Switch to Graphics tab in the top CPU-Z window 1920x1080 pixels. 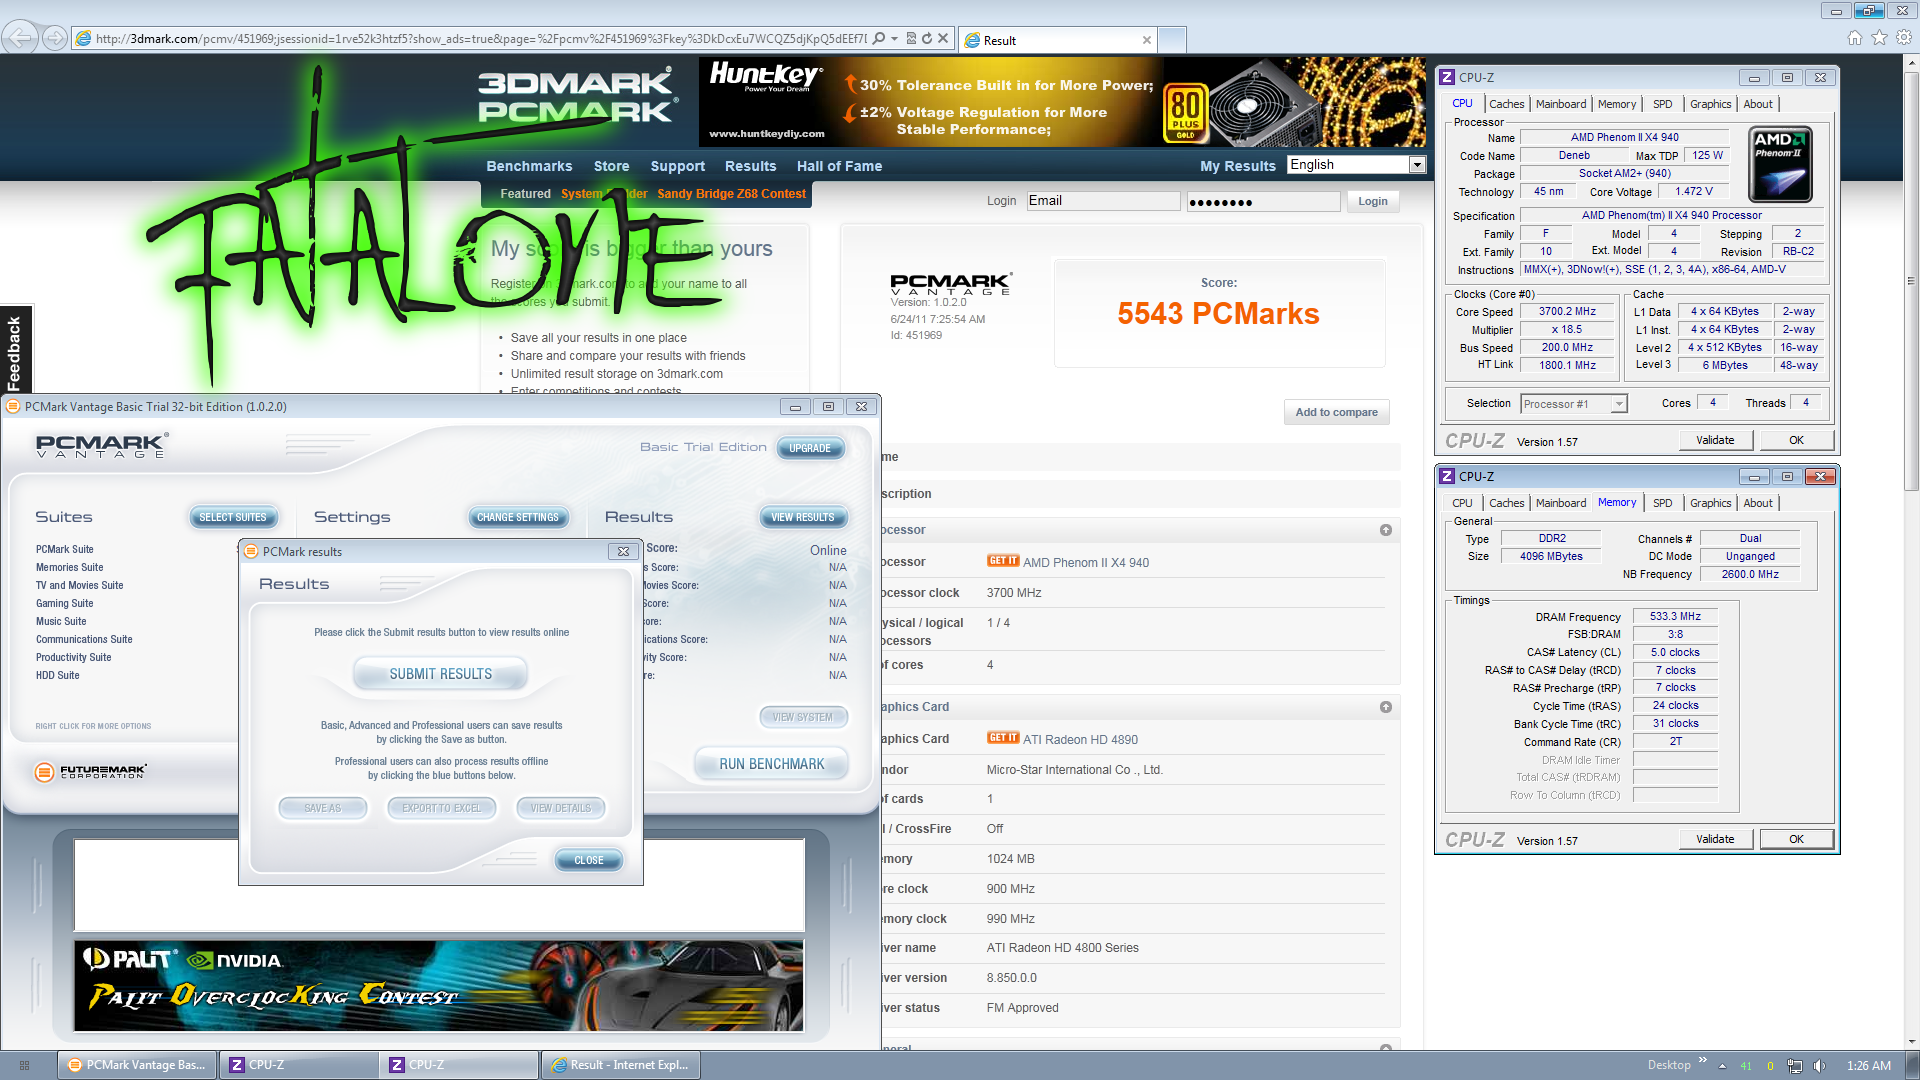[x=1710, y=104]
